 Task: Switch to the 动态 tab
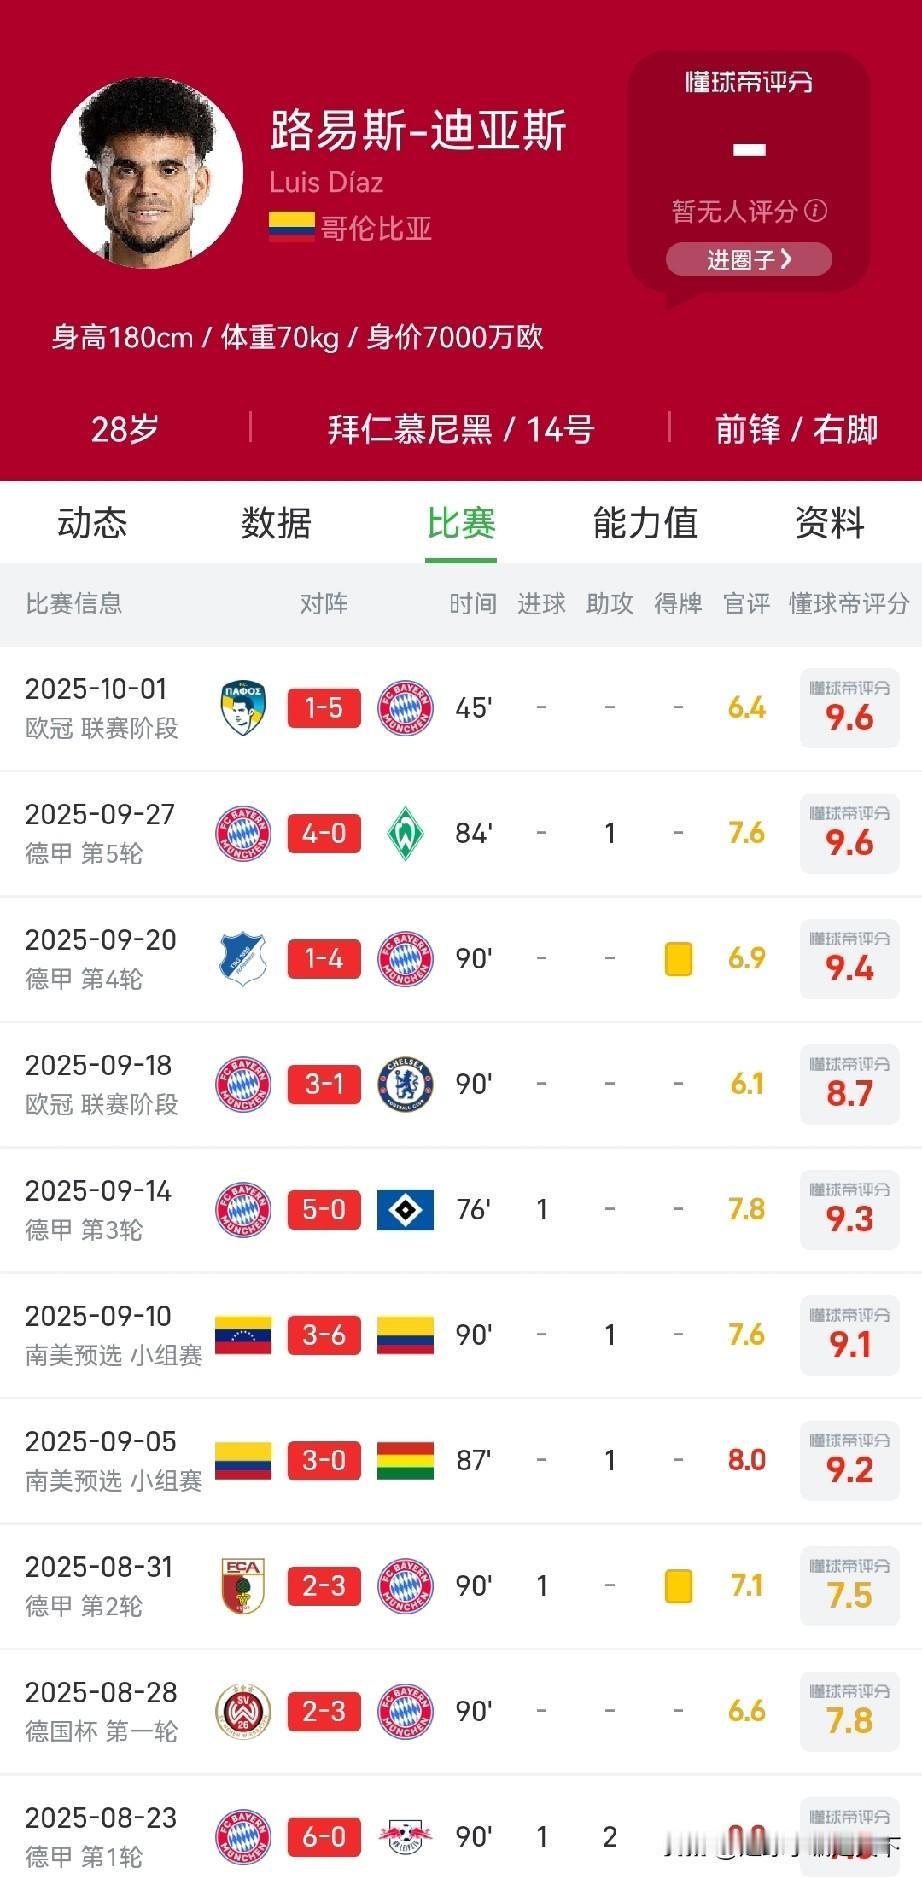(92, 523)
